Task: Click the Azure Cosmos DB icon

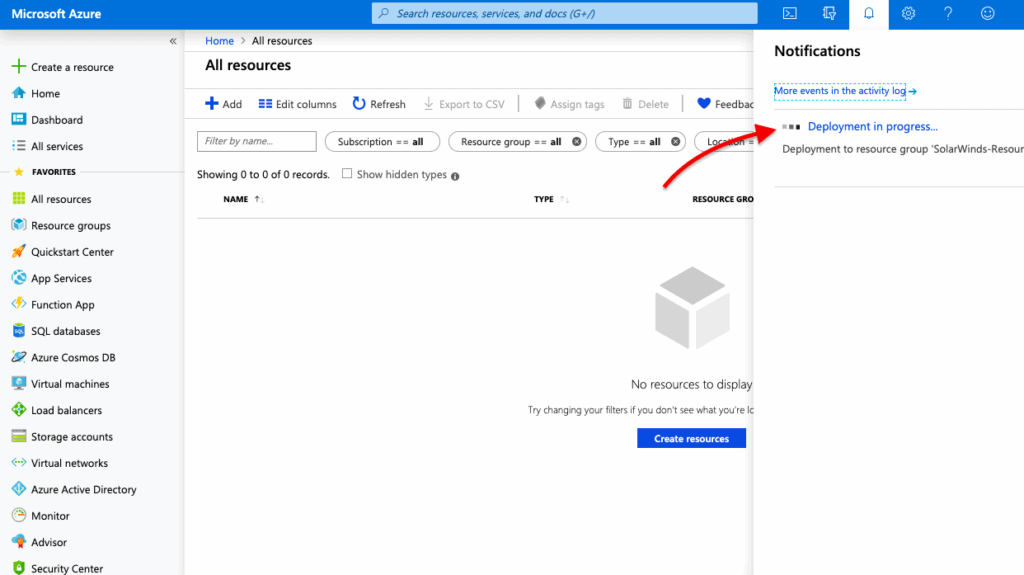Action: (19, 357)
